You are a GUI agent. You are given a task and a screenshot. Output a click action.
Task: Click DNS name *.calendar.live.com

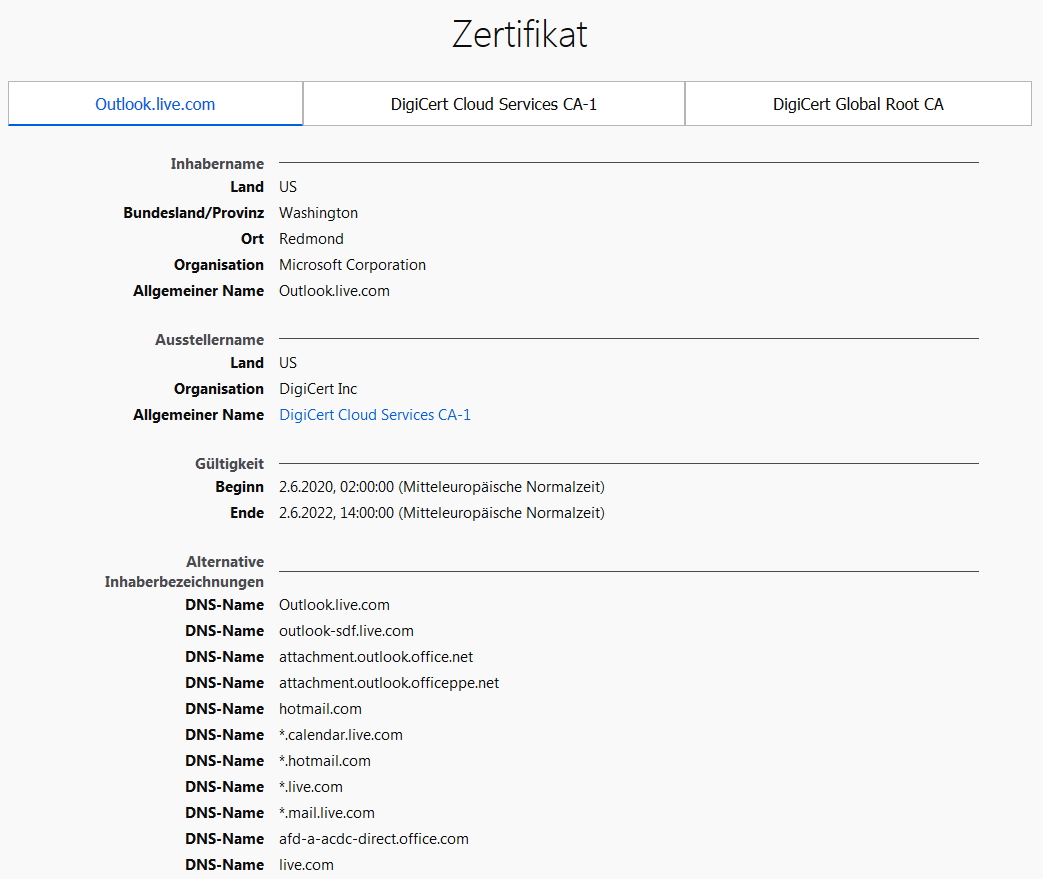(x=341, y=735)
